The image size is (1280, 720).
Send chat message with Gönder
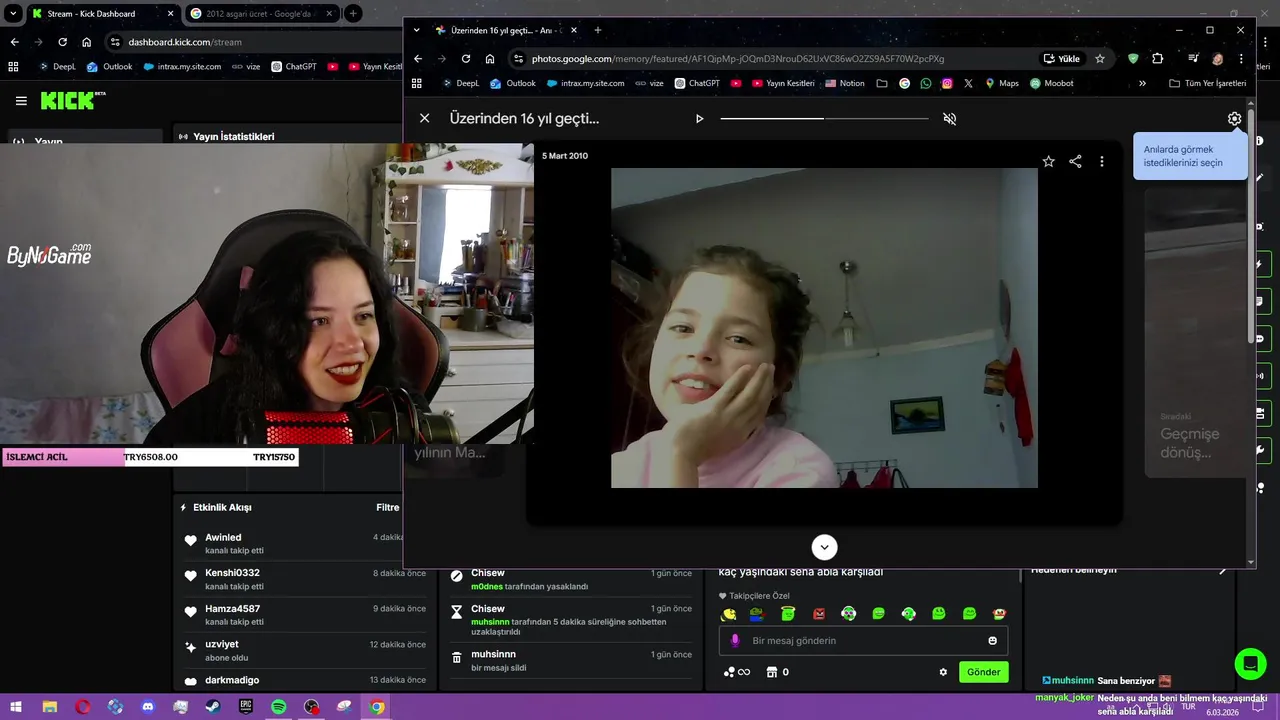(x=983, y=672)
